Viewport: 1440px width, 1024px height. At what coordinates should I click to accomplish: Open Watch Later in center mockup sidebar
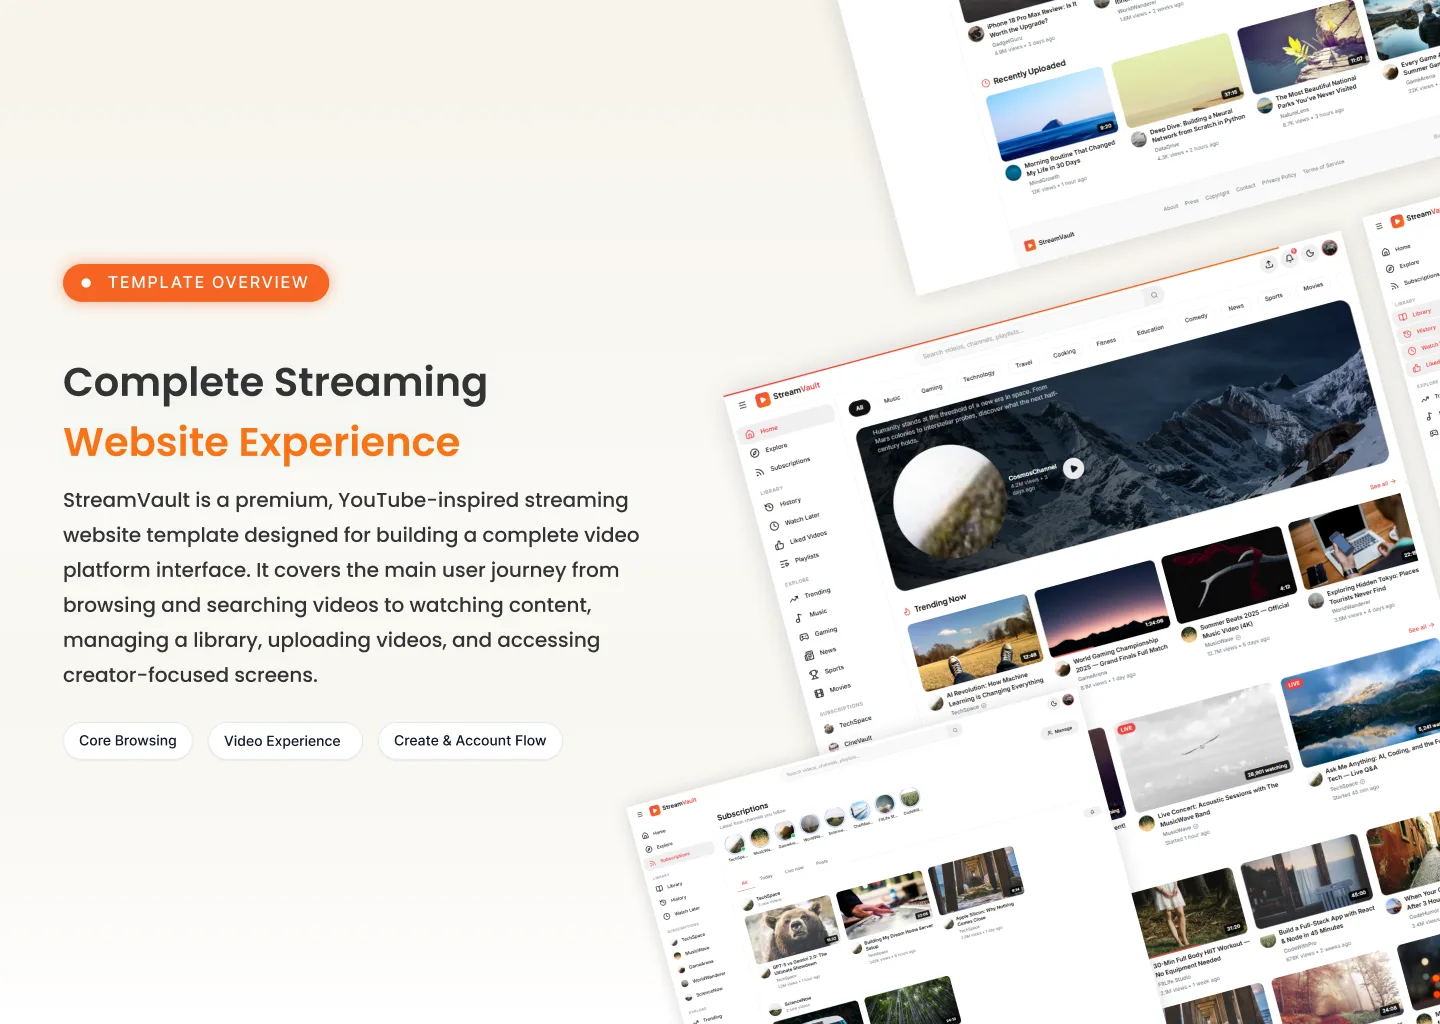click(794, 520)
